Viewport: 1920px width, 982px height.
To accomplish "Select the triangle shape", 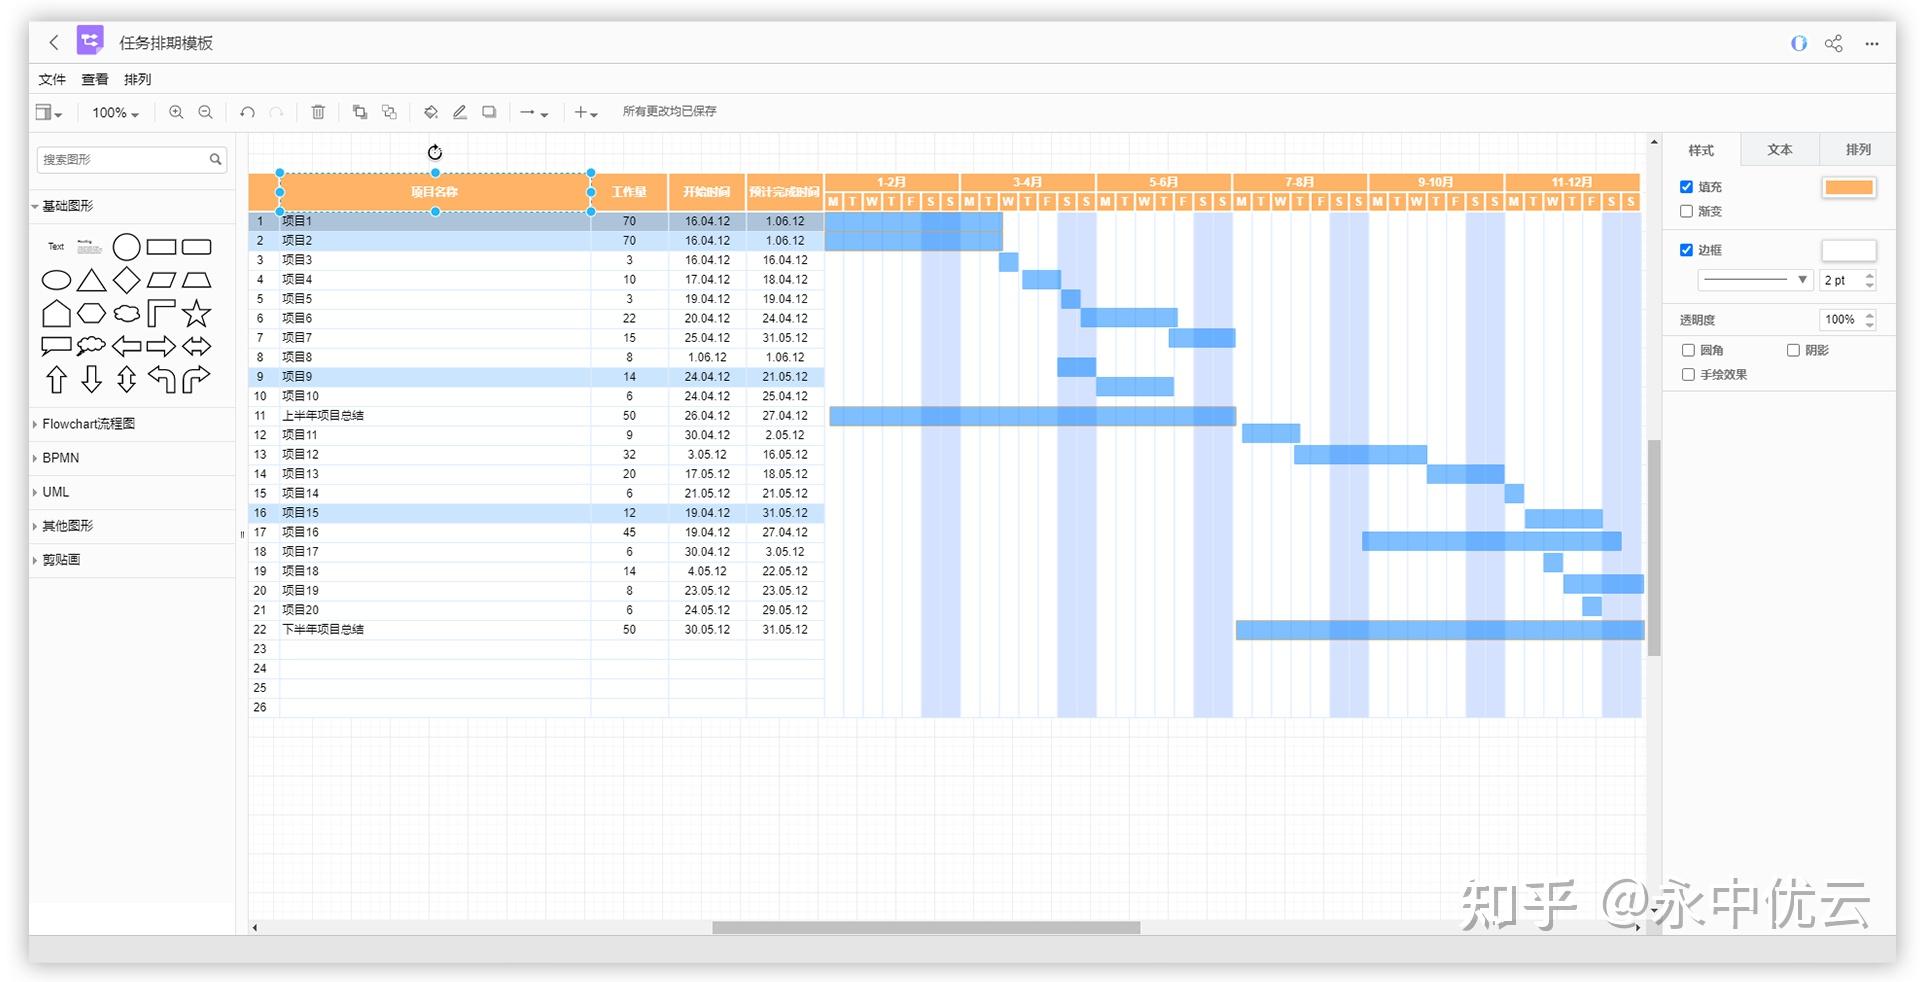I will 91,280.
